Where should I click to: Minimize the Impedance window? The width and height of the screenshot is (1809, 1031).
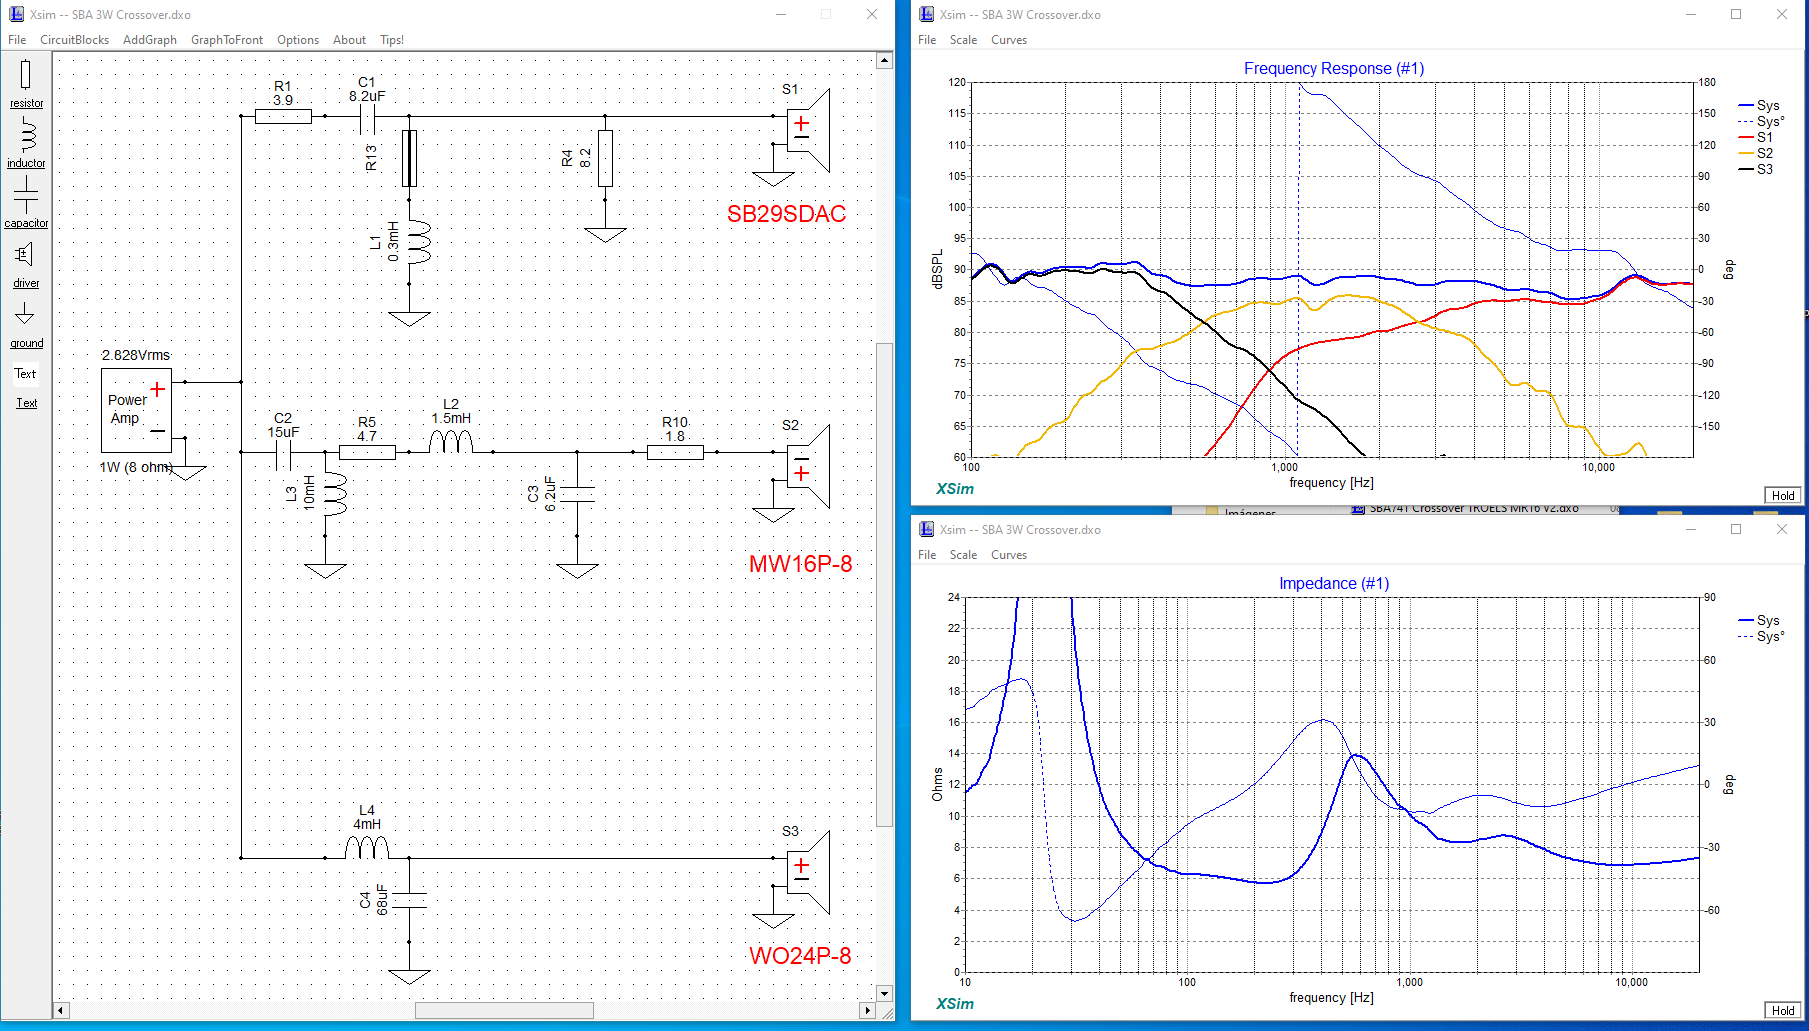click(x=1691, y=529)
